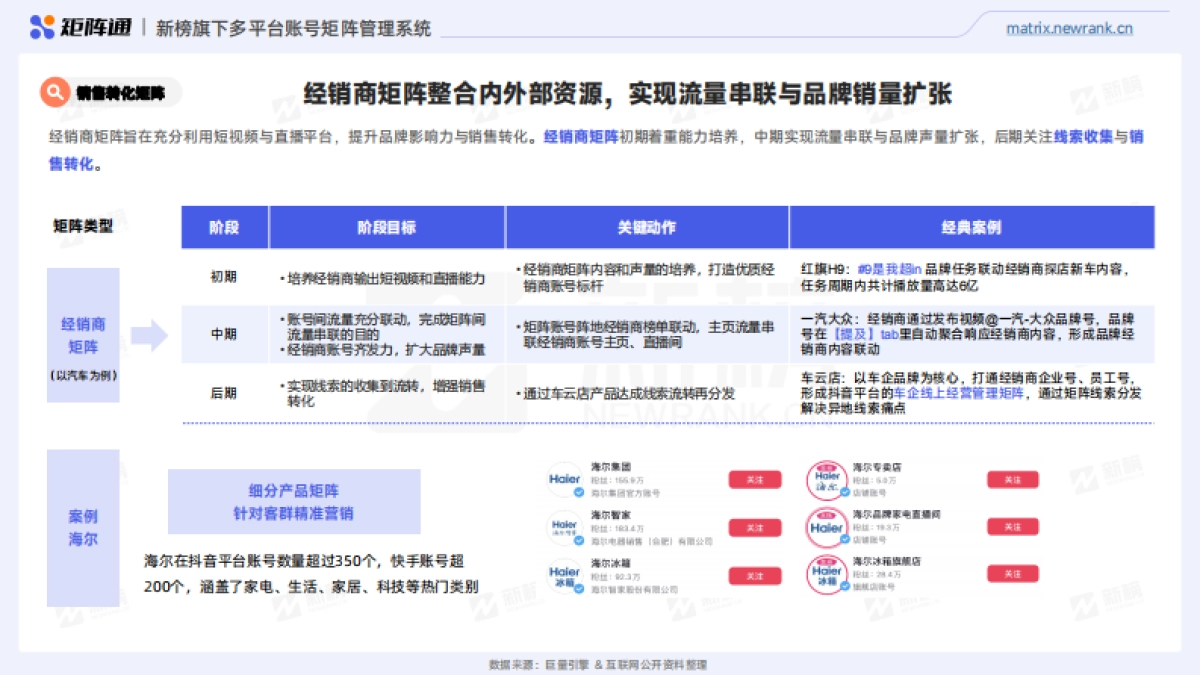The width and height of the screenshot is (1200, 675).
Task: Click the magnifier icon on 销售转化矩阵 badge
Action: [54, 93]
